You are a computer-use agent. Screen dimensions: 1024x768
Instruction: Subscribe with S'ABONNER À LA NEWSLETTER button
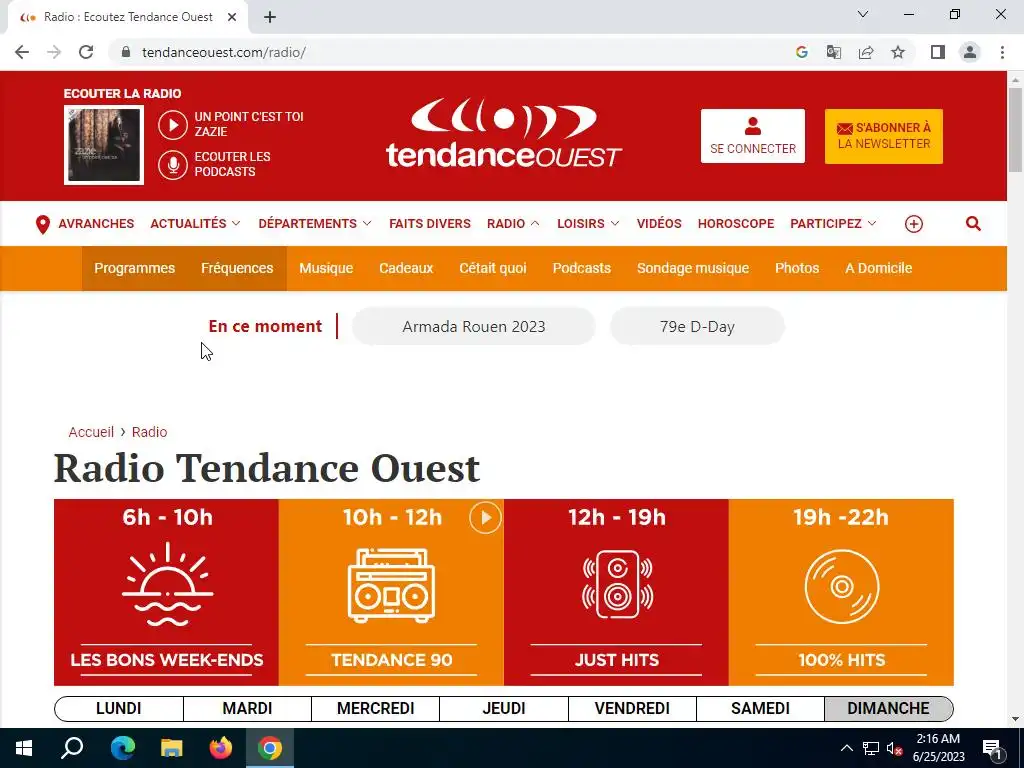884,136
